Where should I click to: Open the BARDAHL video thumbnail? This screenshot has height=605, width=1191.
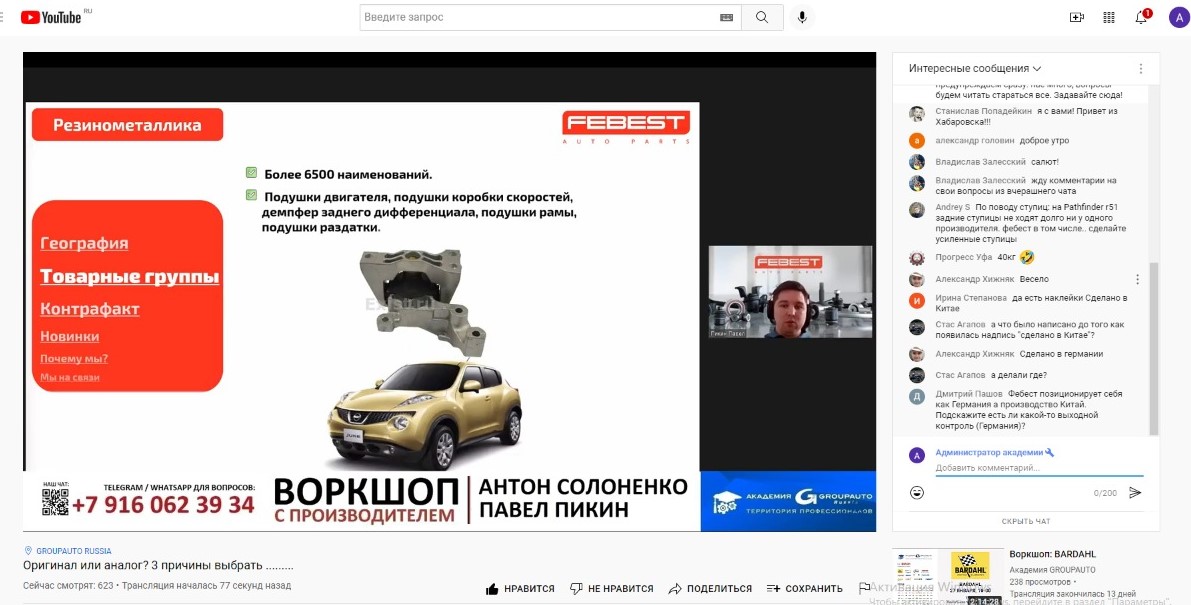coord(947,576)
